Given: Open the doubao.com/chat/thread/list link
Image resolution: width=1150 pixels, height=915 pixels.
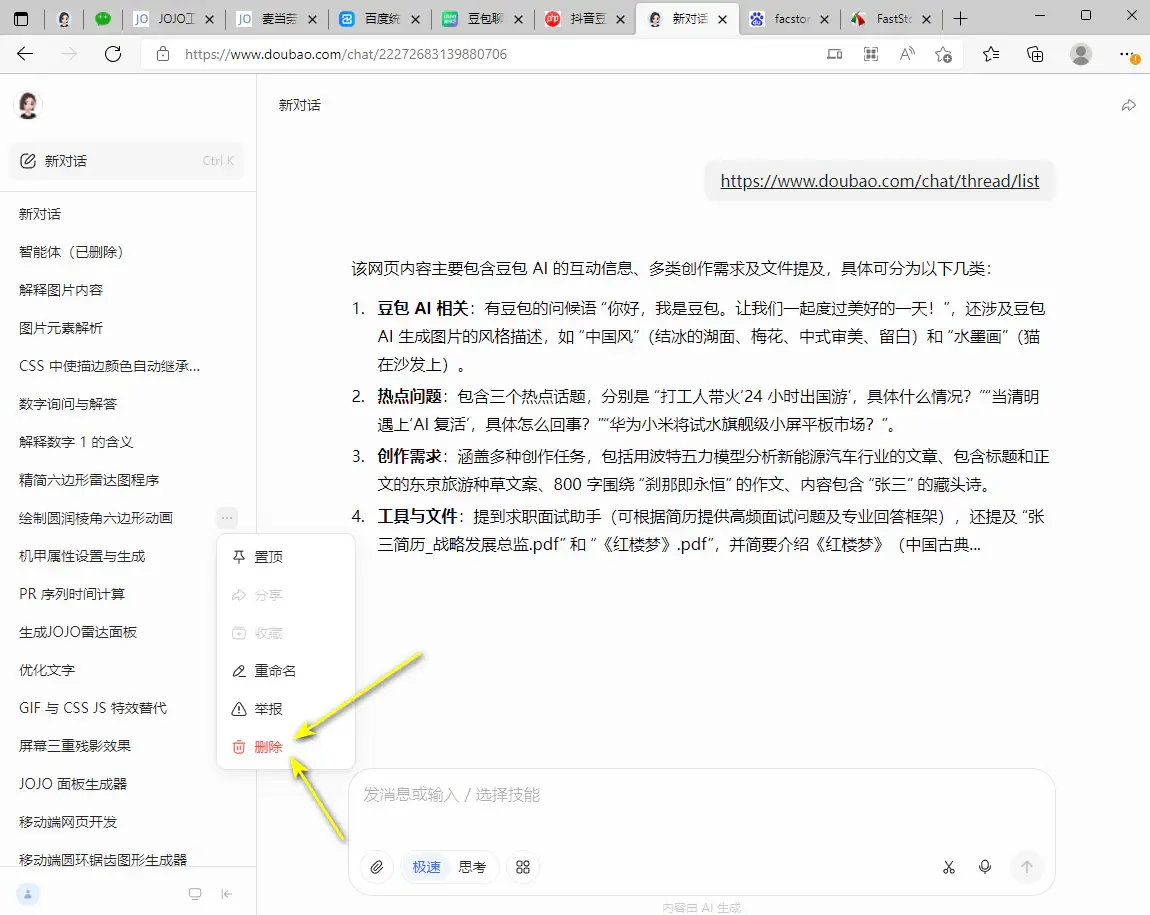Looking at the screenshot, I should coord(879,181).
